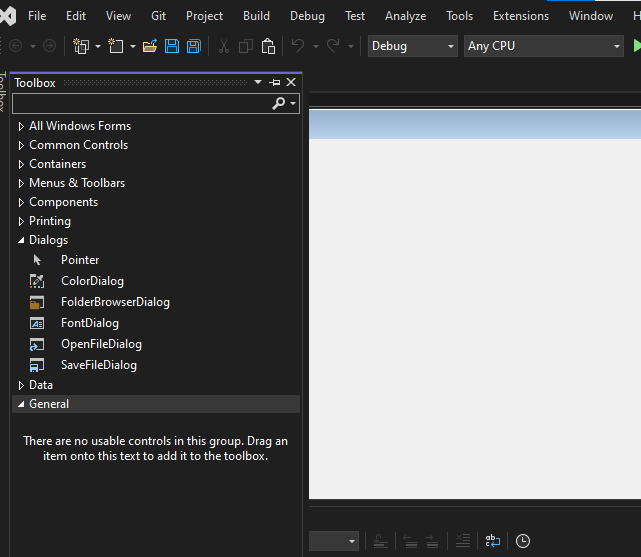The image size is (641, 557).
Task: Select the OpenFileDialog icon
Action: [x=37, y=344]
